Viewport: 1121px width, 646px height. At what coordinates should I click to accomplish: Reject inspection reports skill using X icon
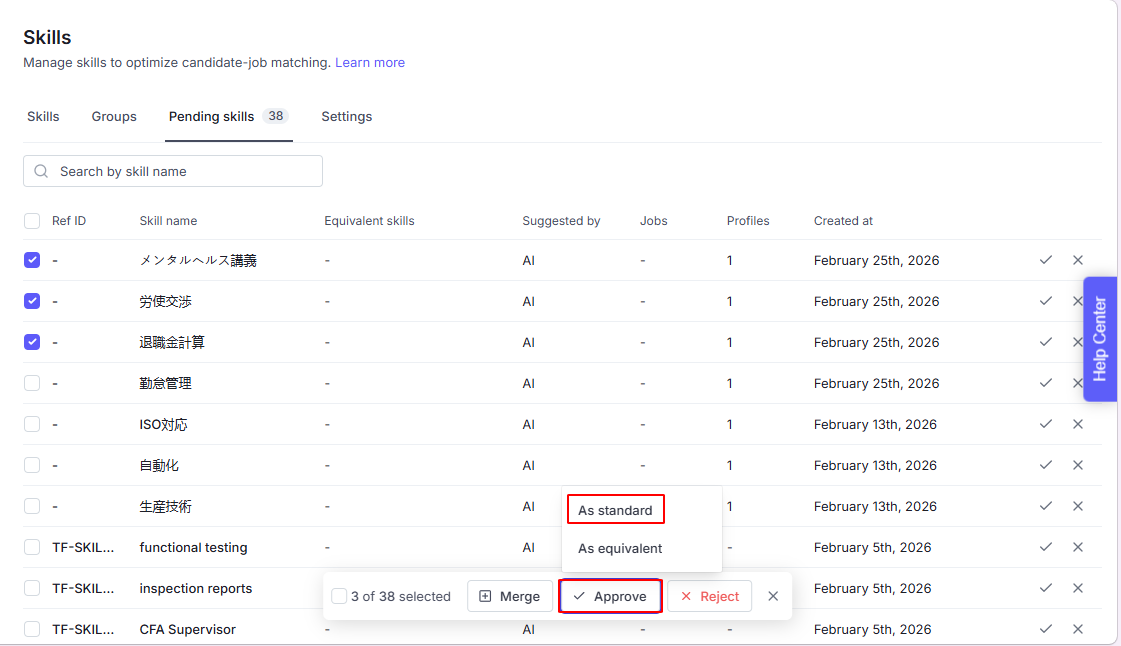(x=1078, y=588)
